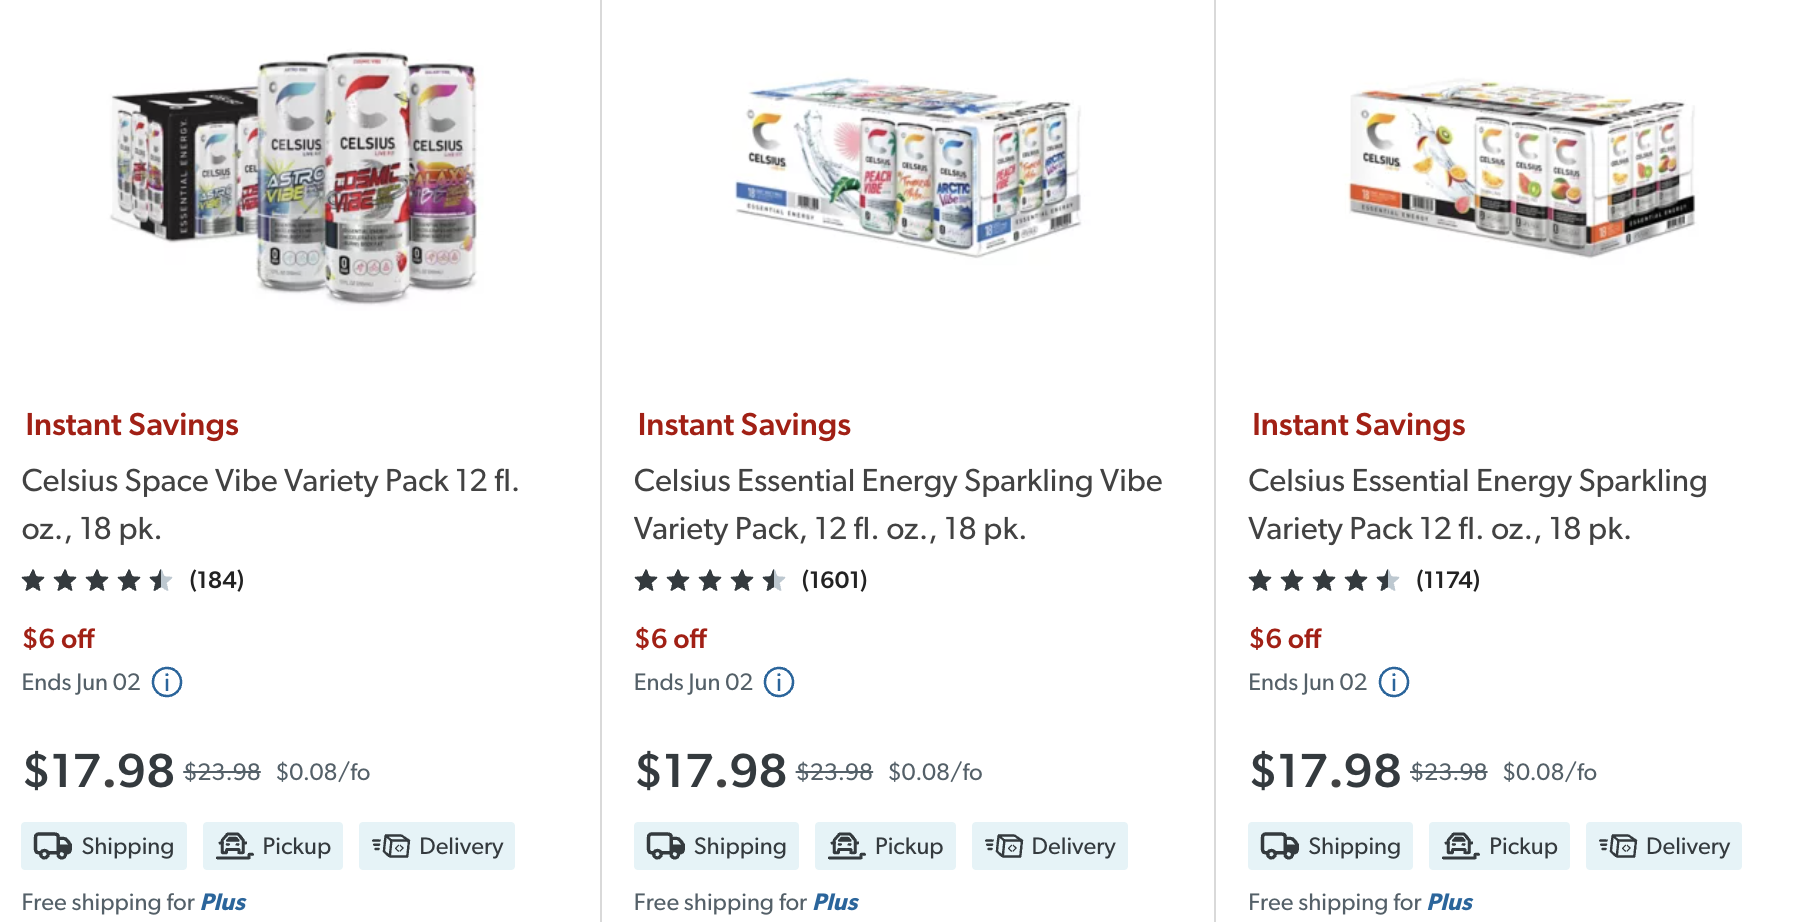Click info icon beside Space Vibe offer end date
This screenshot has height=922, width=1816.
[167, 682]
